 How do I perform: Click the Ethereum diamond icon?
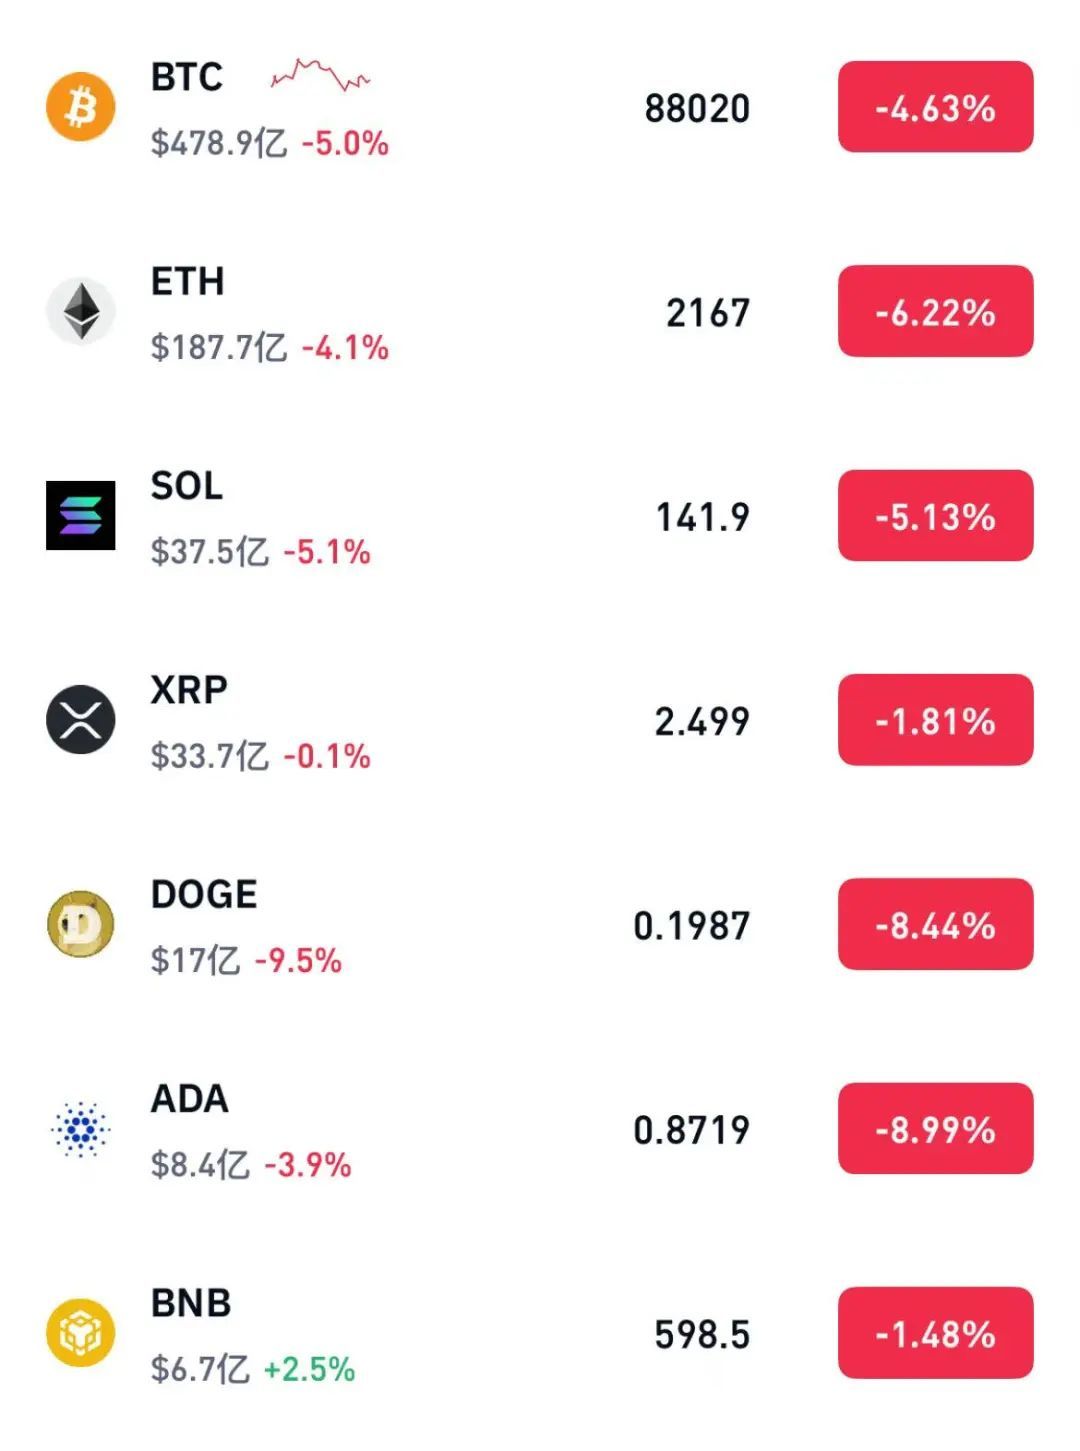coord(81,311)
